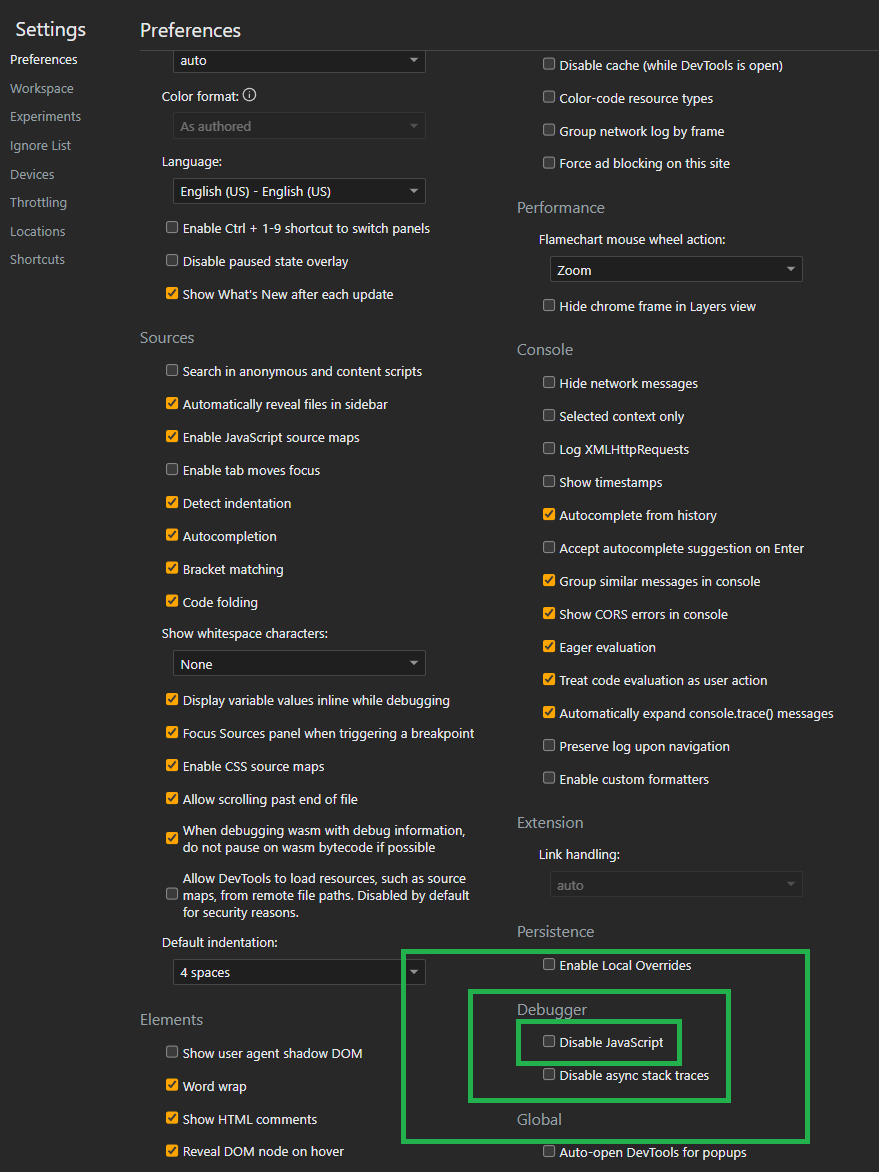This screenshot has width=879, height=1172.
Task: Uncheck the Code folding option
Action: coord(172,601)
